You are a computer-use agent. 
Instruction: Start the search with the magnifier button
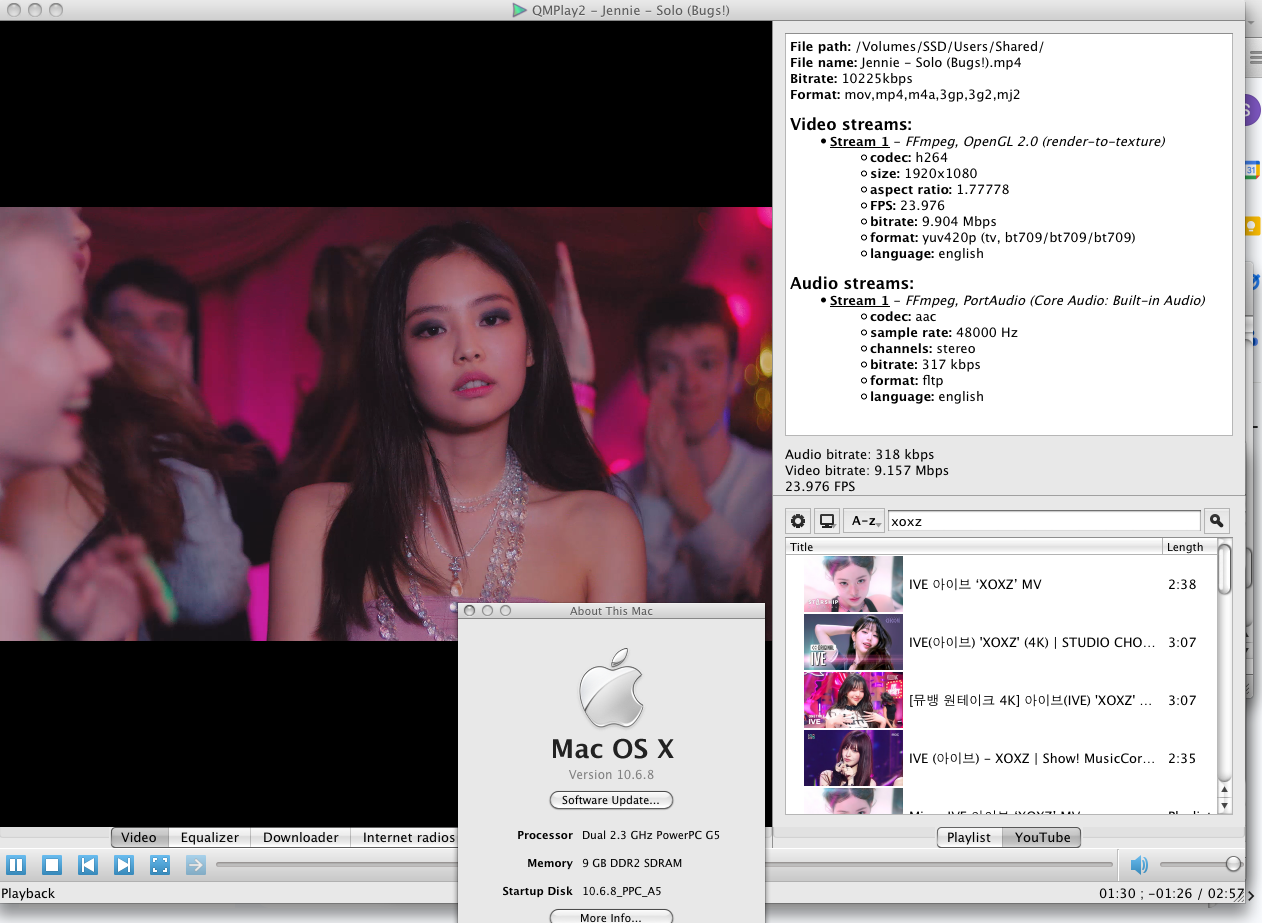tap(1216, 521)
